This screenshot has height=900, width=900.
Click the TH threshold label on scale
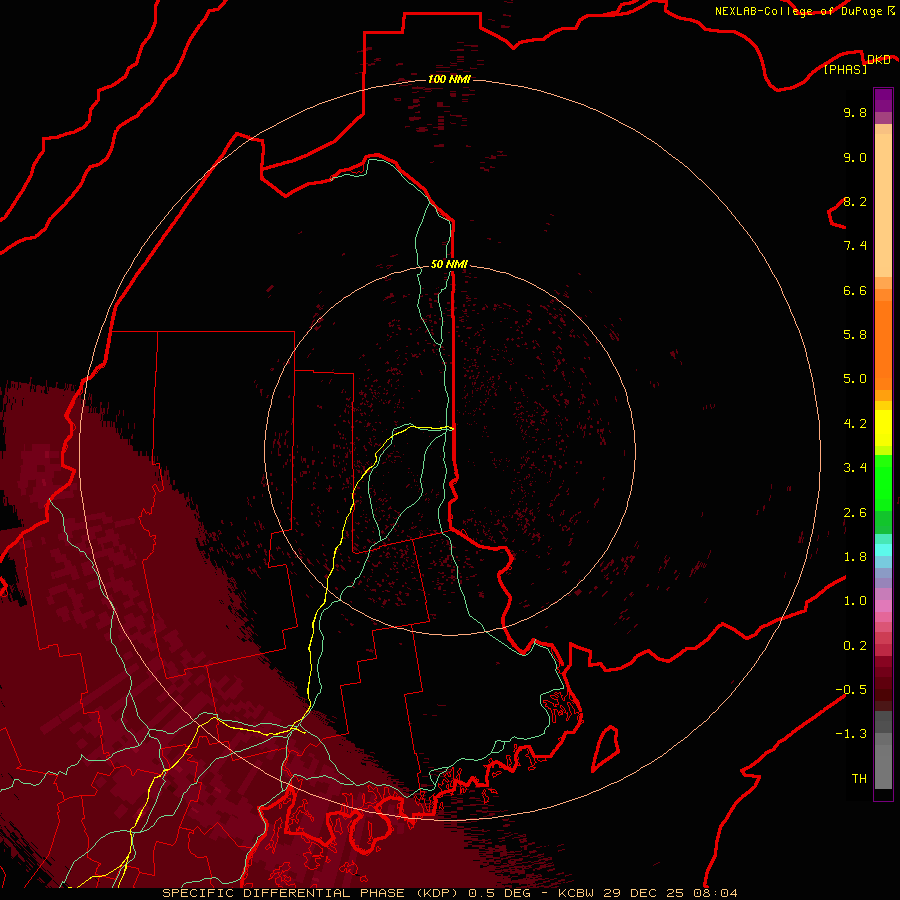click(x=859, y=779)
